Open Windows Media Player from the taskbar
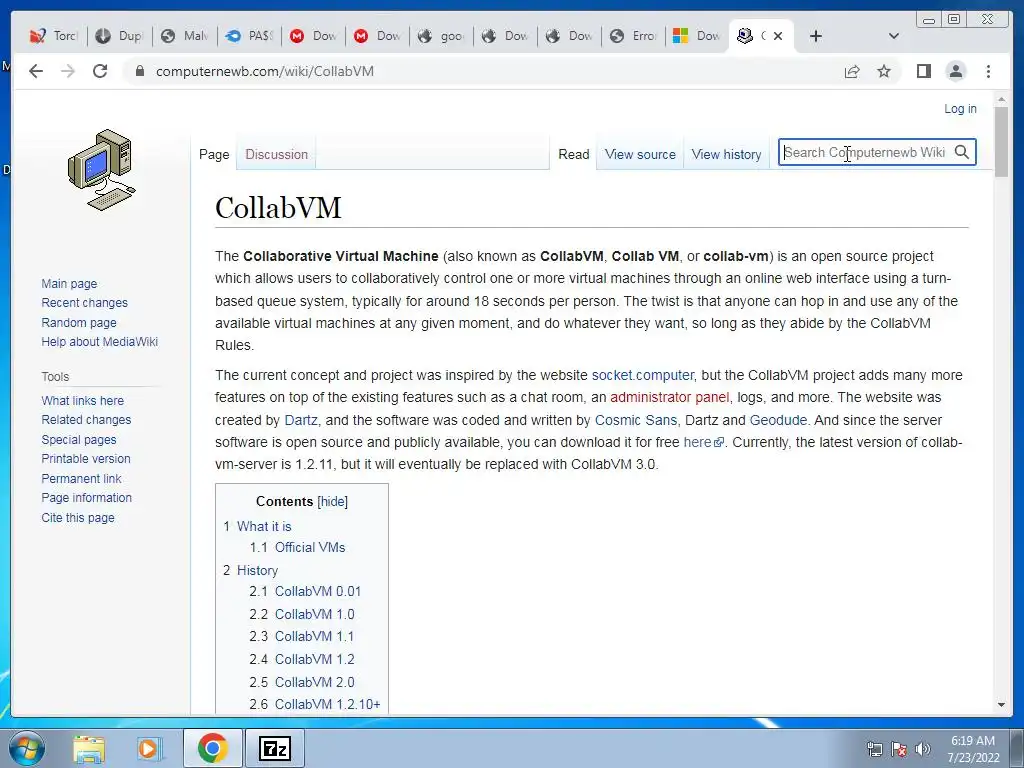The width and height of the screenshot is (1024, 768). coord(148,748)
